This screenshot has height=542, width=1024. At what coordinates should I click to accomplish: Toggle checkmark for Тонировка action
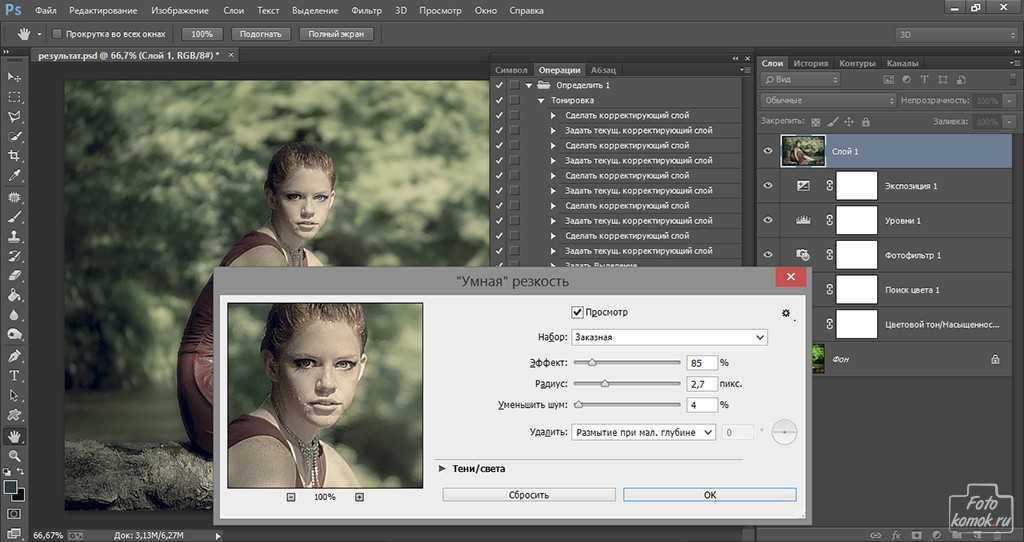[x=500, y=100]
